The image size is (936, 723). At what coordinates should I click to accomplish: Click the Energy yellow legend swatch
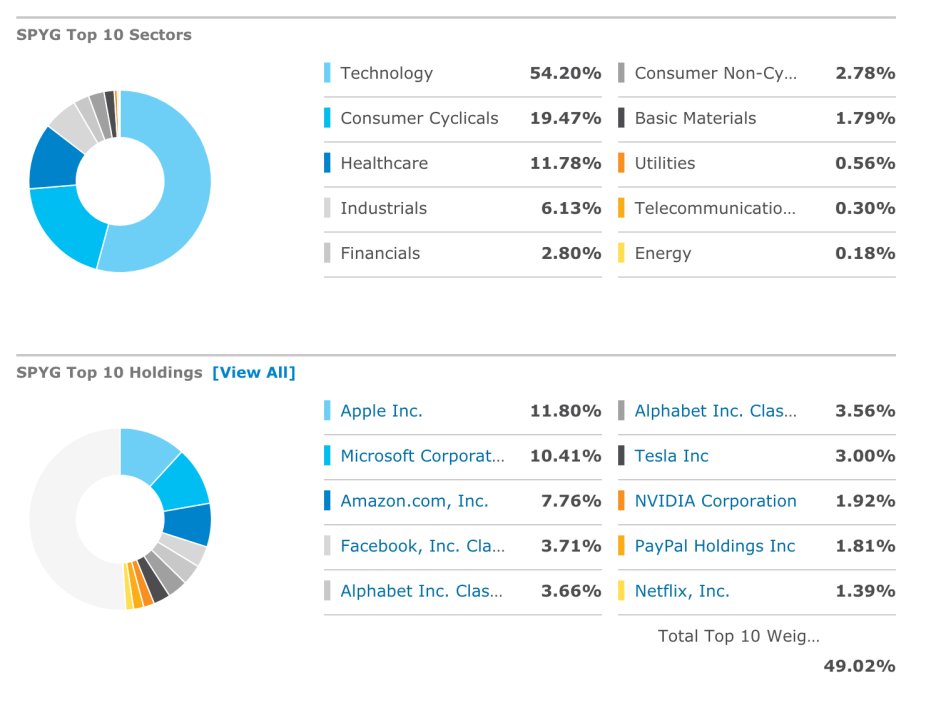621,253
